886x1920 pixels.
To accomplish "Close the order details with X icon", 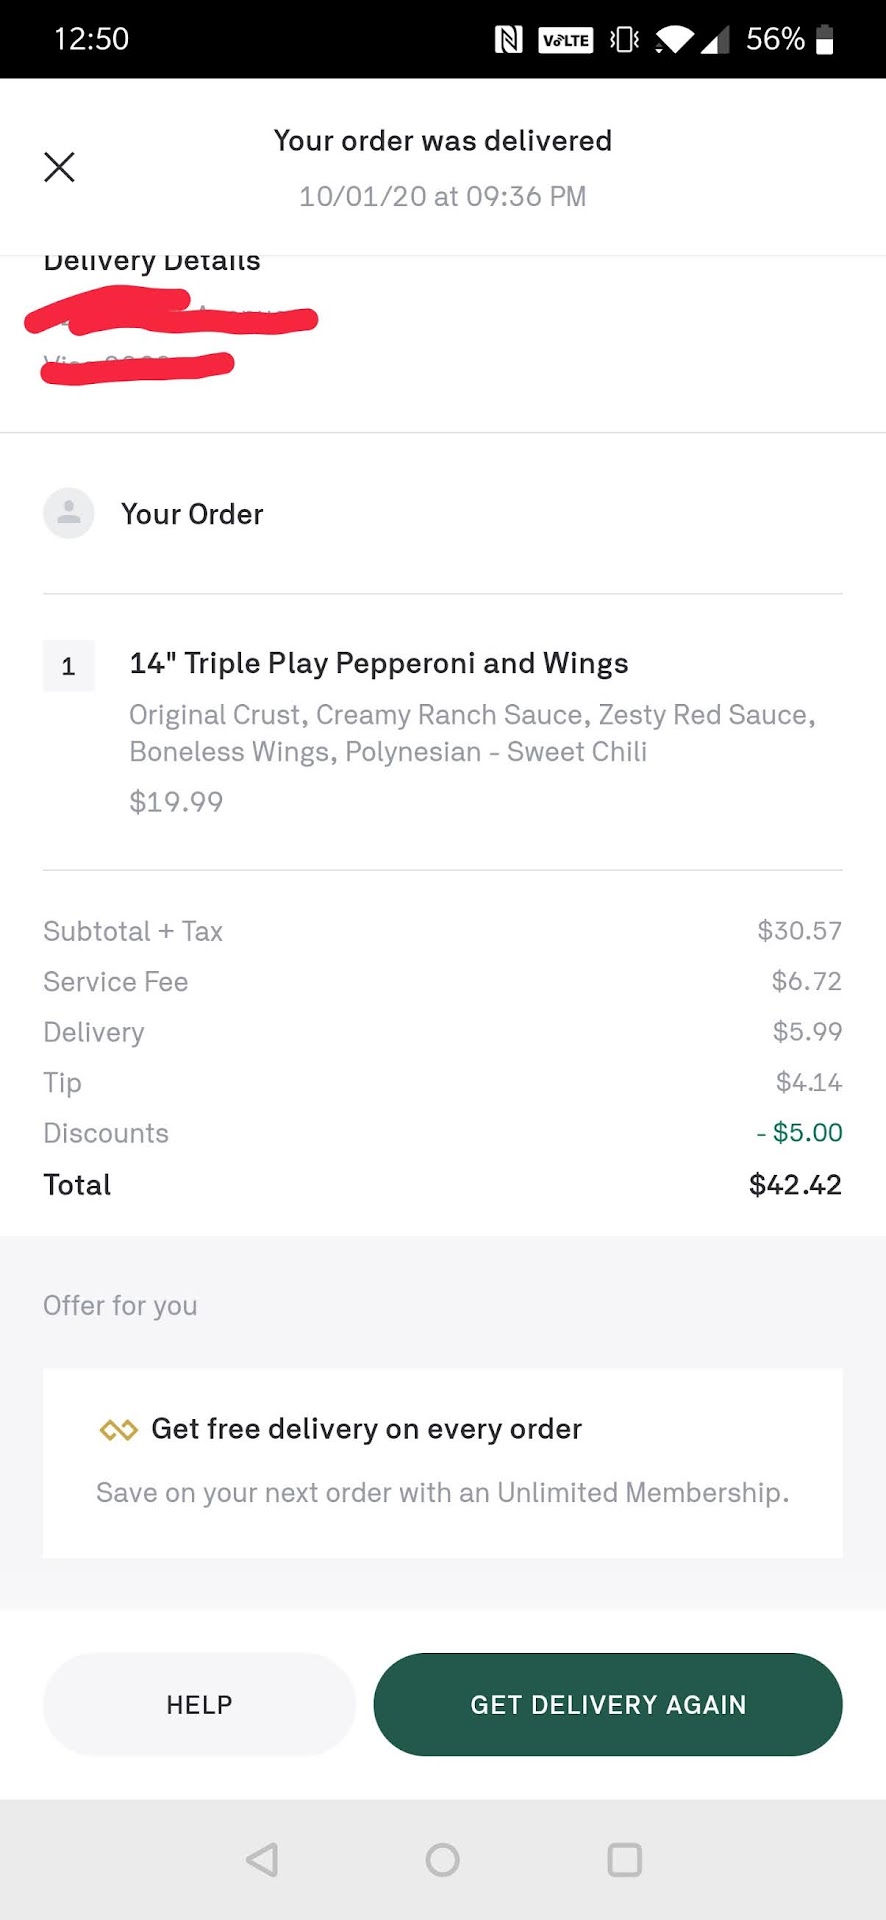I will coord(60,167).
